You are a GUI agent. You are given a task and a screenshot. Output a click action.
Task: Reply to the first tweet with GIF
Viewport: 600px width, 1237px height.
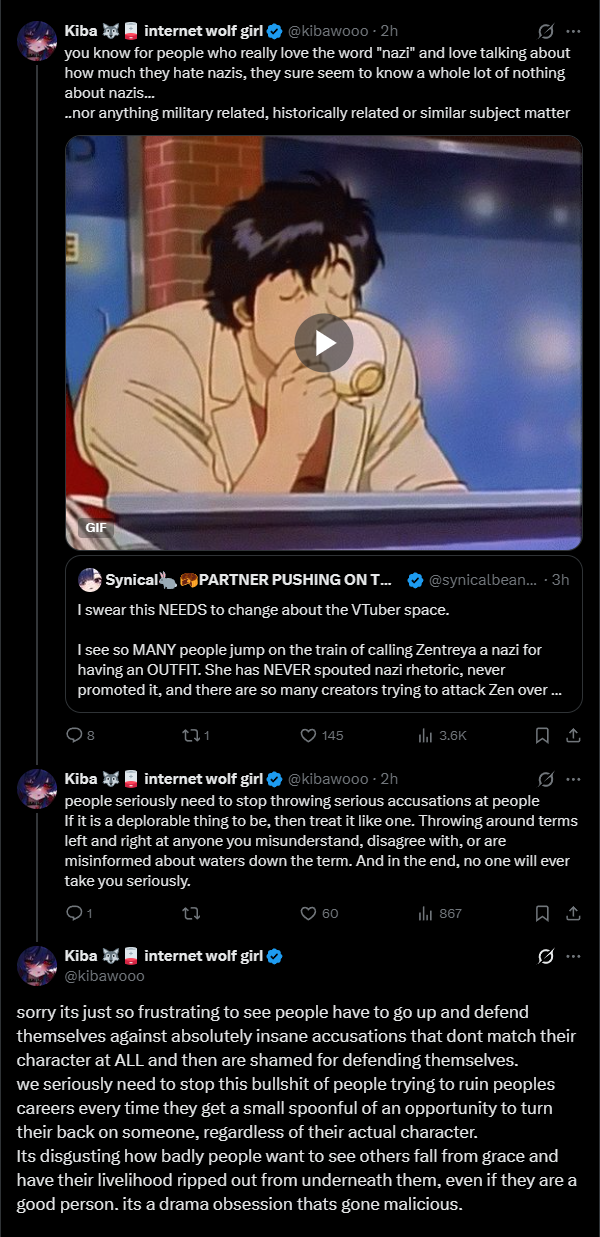coord(73,735)
